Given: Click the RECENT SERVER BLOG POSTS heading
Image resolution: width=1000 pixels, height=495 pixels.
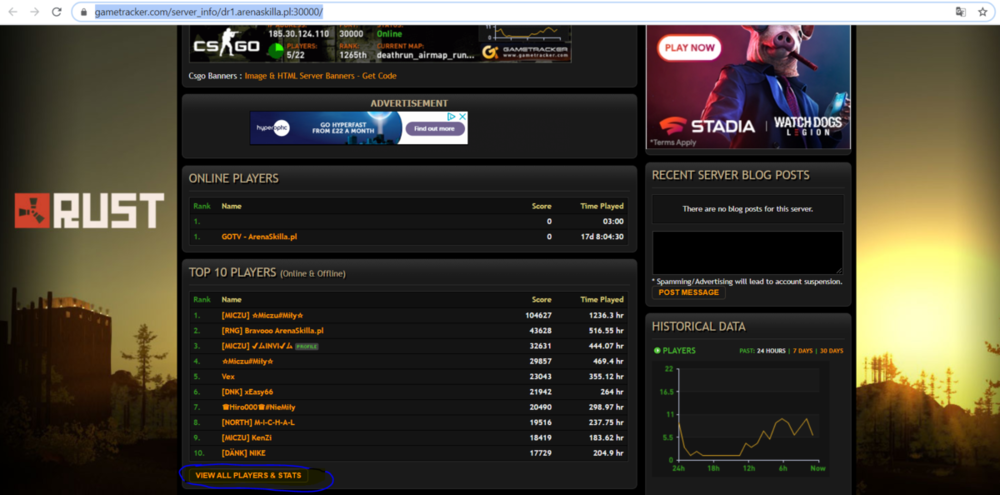Looking at the screenshot, I should coord(730,175).
